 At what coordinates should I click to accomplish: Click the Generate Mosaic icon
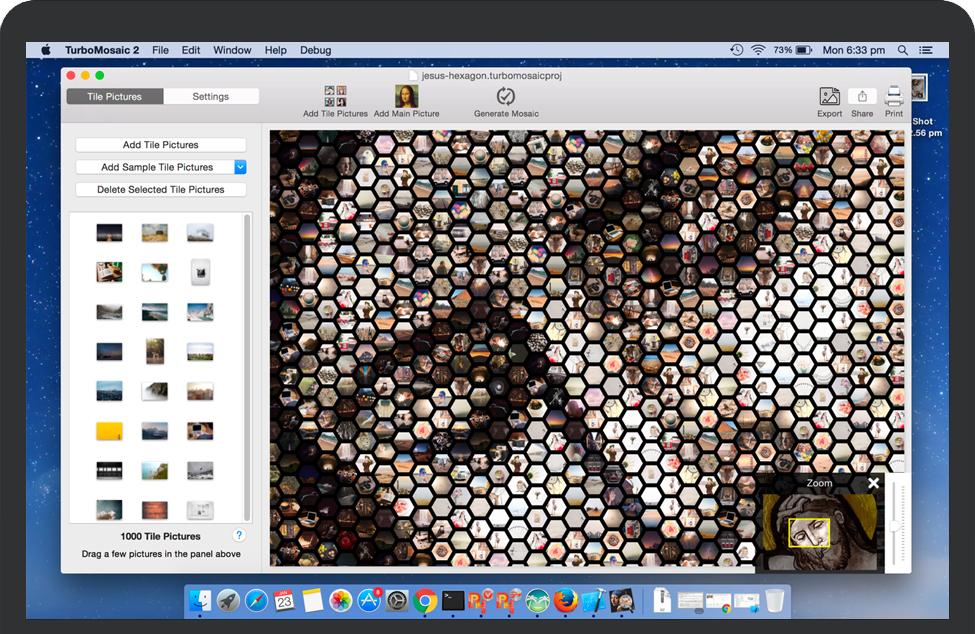506,96
